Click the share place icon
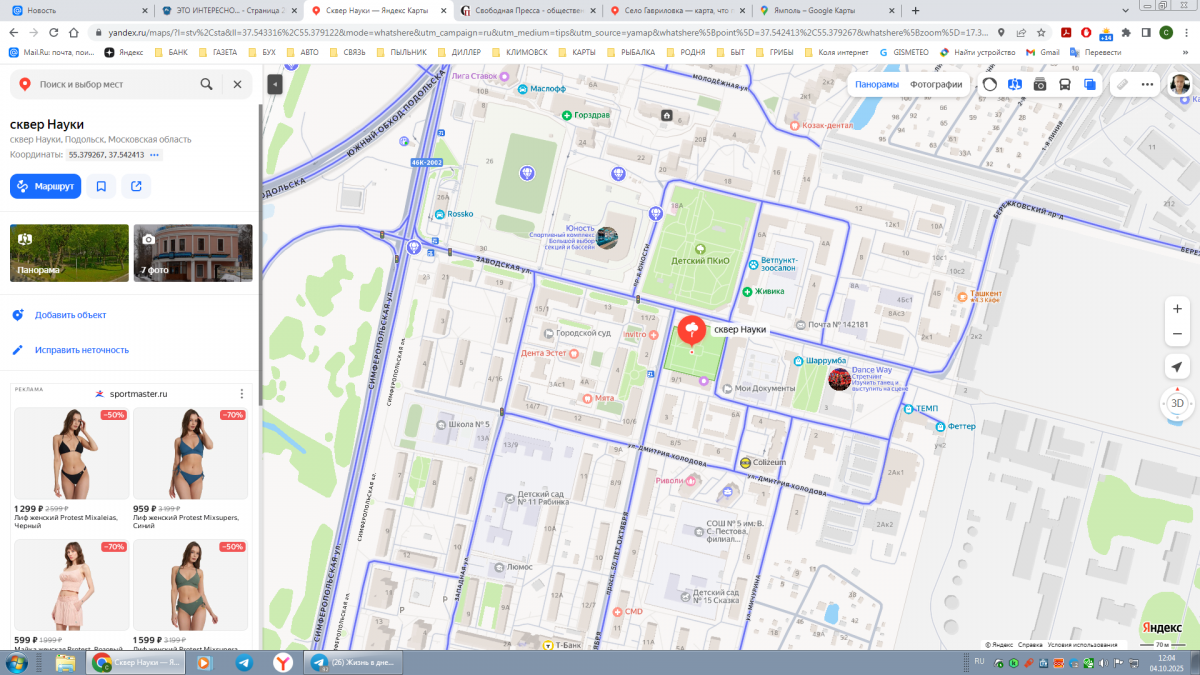 click(x=136, y=186)
